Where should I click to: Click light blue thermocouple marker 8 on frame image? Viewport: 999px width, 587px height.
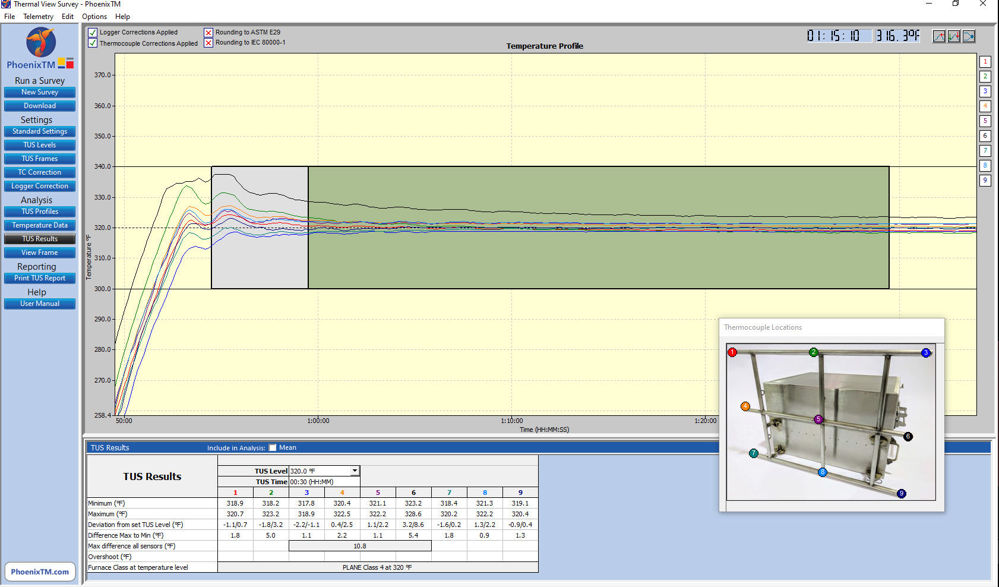click(x=822, y=472)
